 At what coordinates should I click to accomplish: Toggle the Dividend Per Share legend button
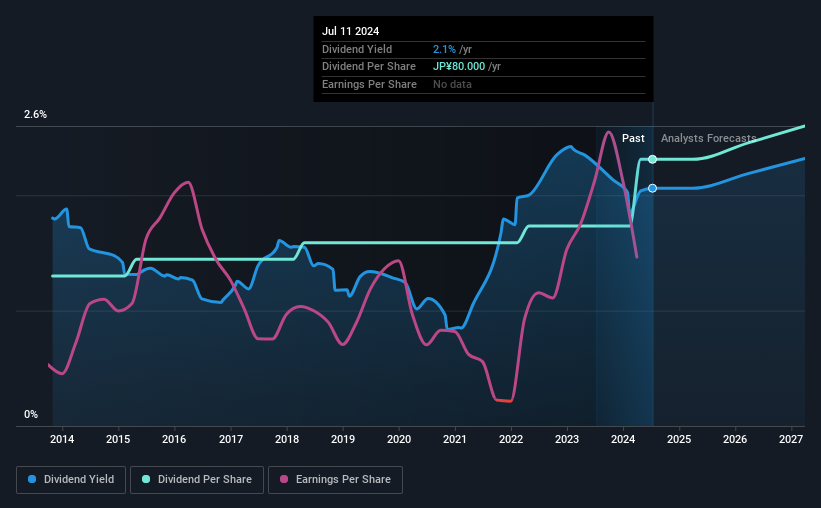click(x=197, y=480)
